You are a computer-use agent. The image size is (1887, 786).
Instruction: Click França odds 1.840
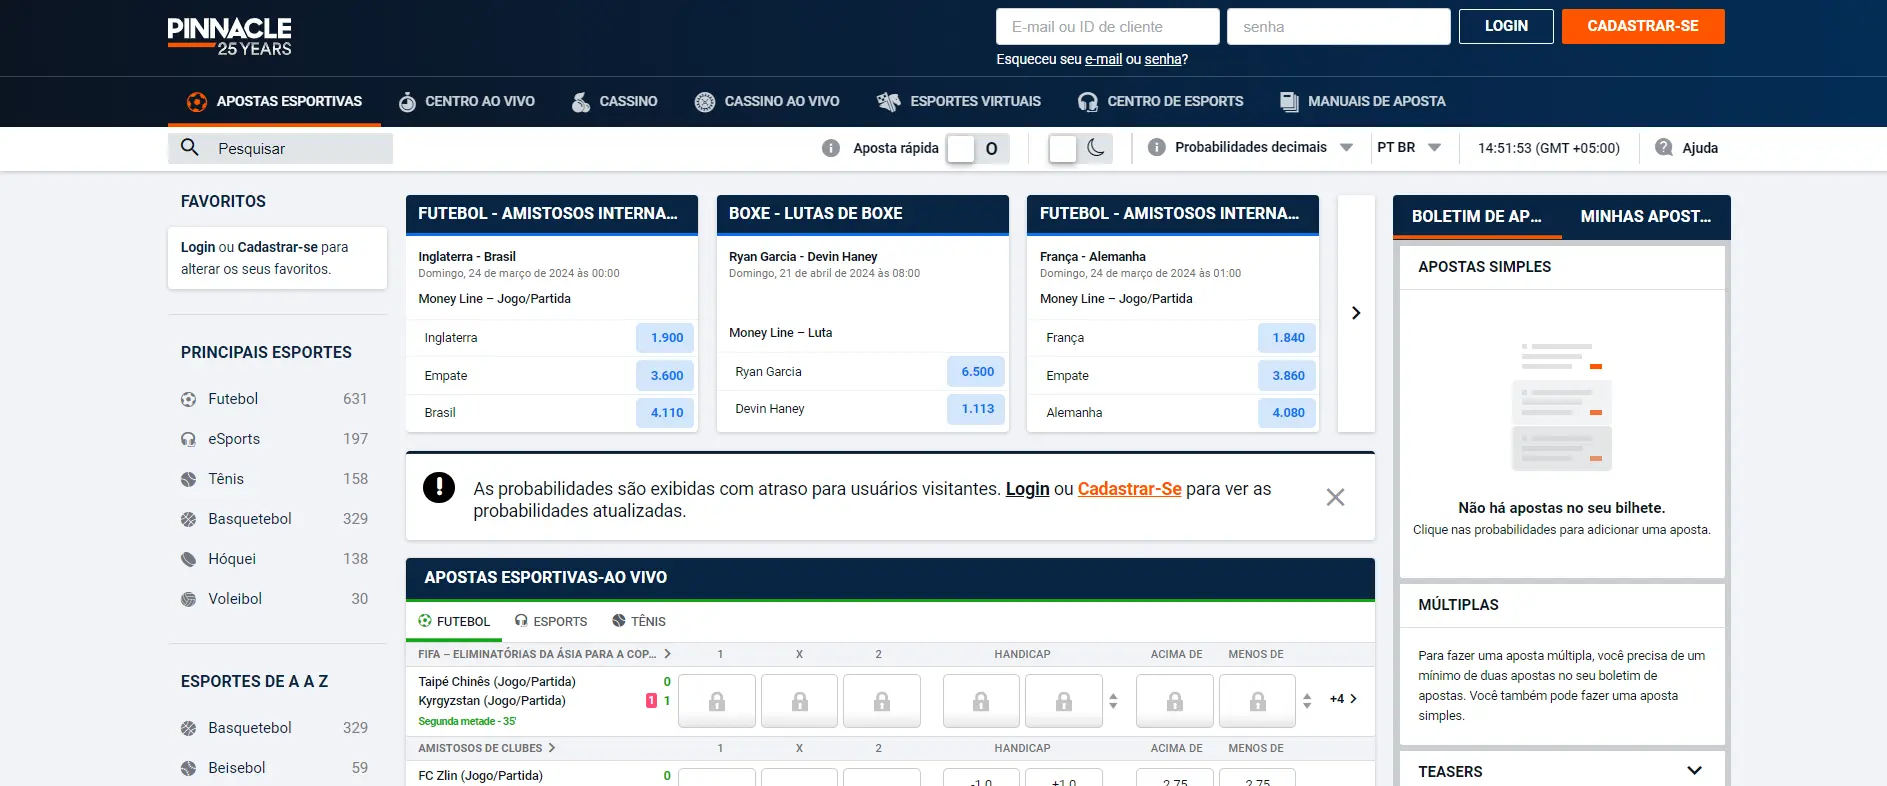(x=1288, y=338)
